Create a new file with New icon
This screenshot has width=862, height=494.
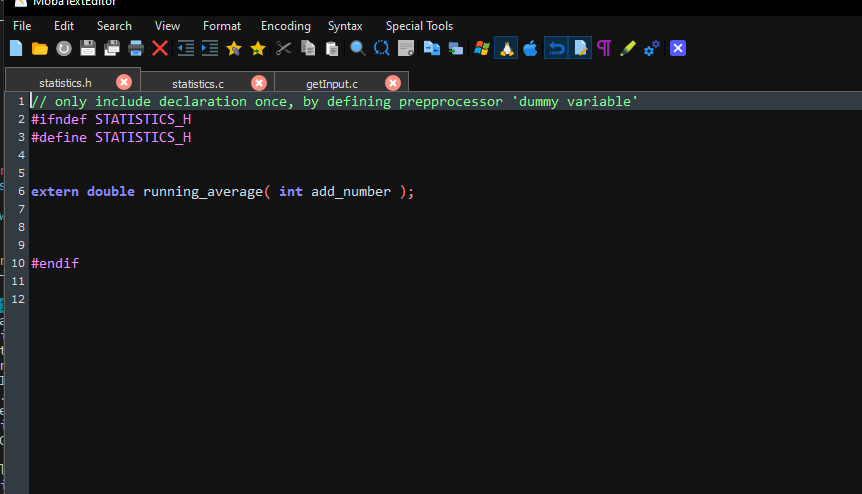pyautogui.click(x=16, y=48)
